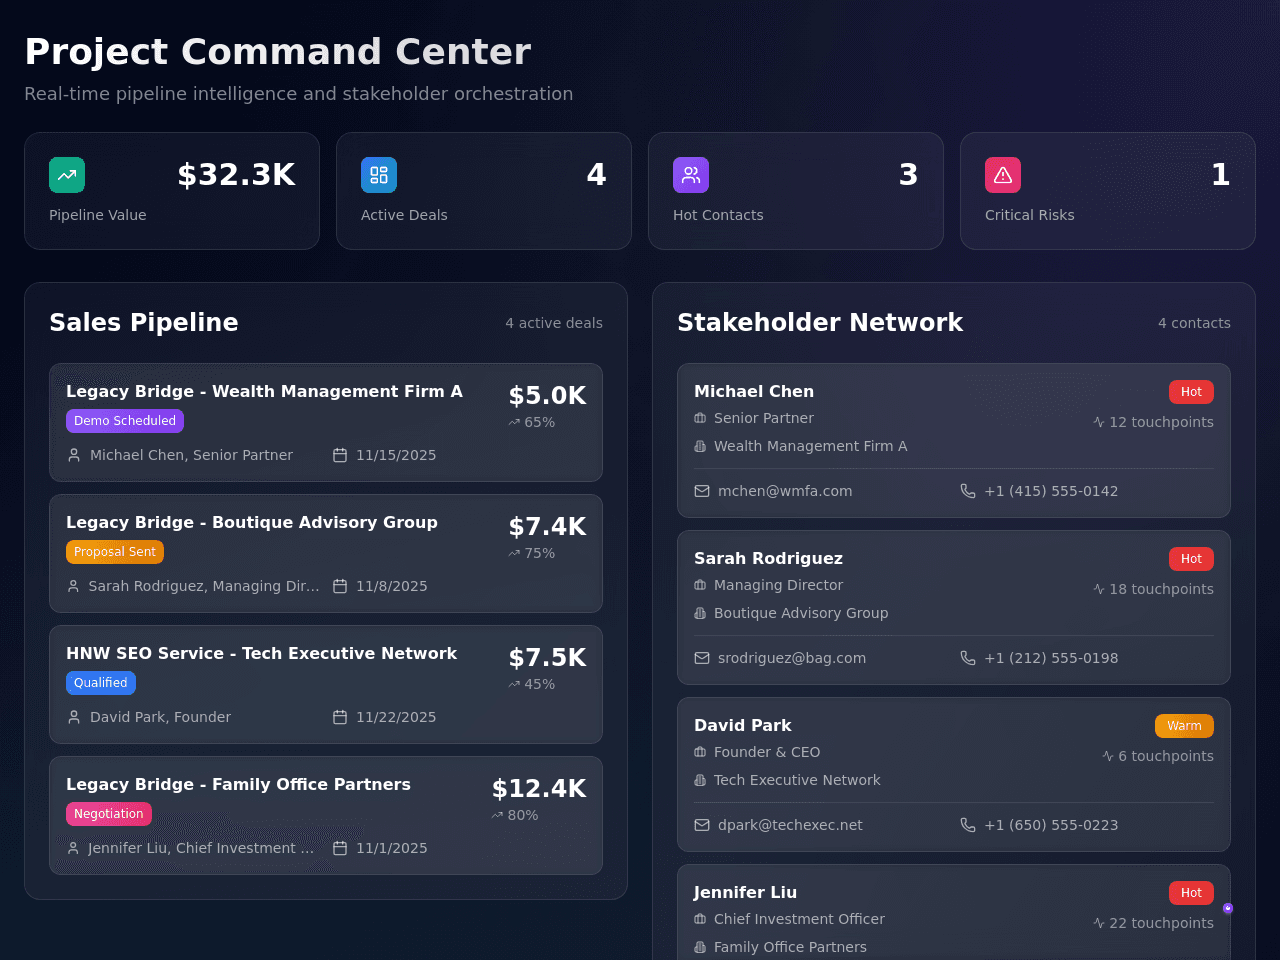1280x960 pixels.
Task: Open the dpark@techexec.net email link
Action: pyautogui.click(x=790, y=825)
